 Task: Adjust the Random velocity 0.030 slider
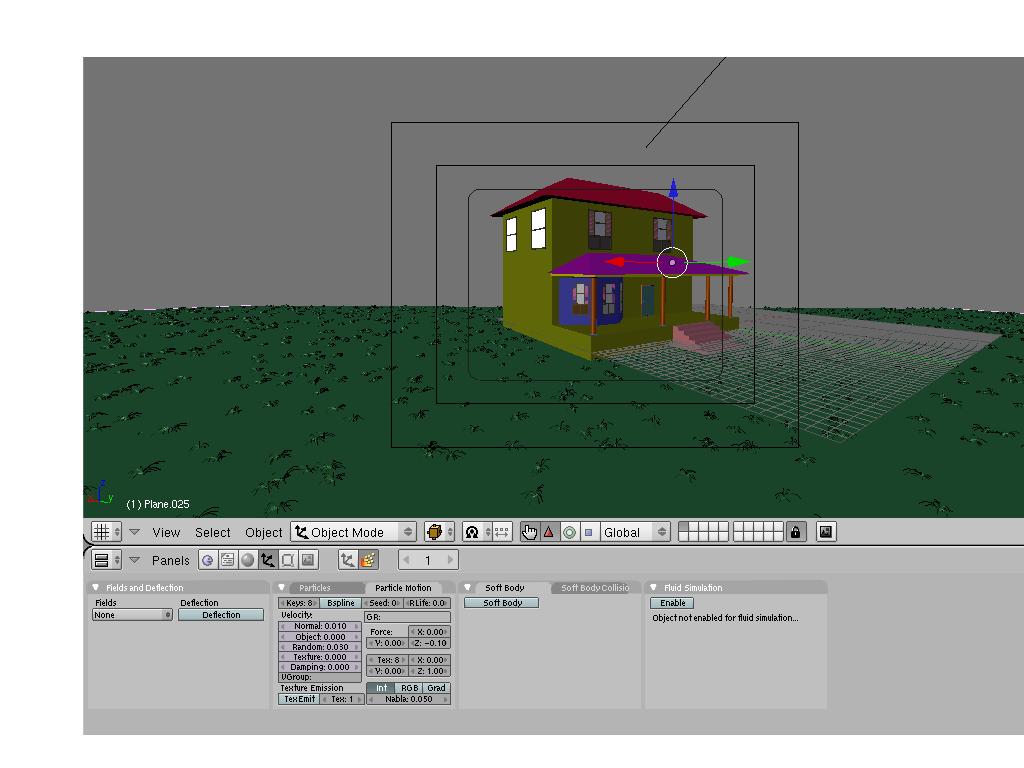(x=320, y=647)
